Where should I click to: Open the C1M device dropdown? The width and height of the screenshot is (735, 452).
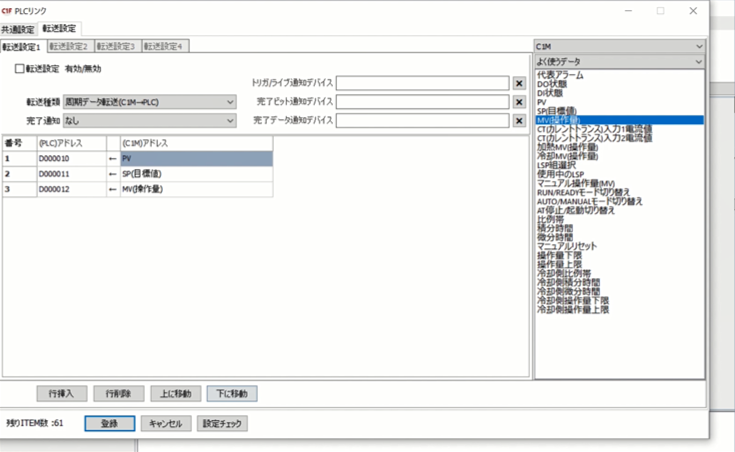[619, 46]
